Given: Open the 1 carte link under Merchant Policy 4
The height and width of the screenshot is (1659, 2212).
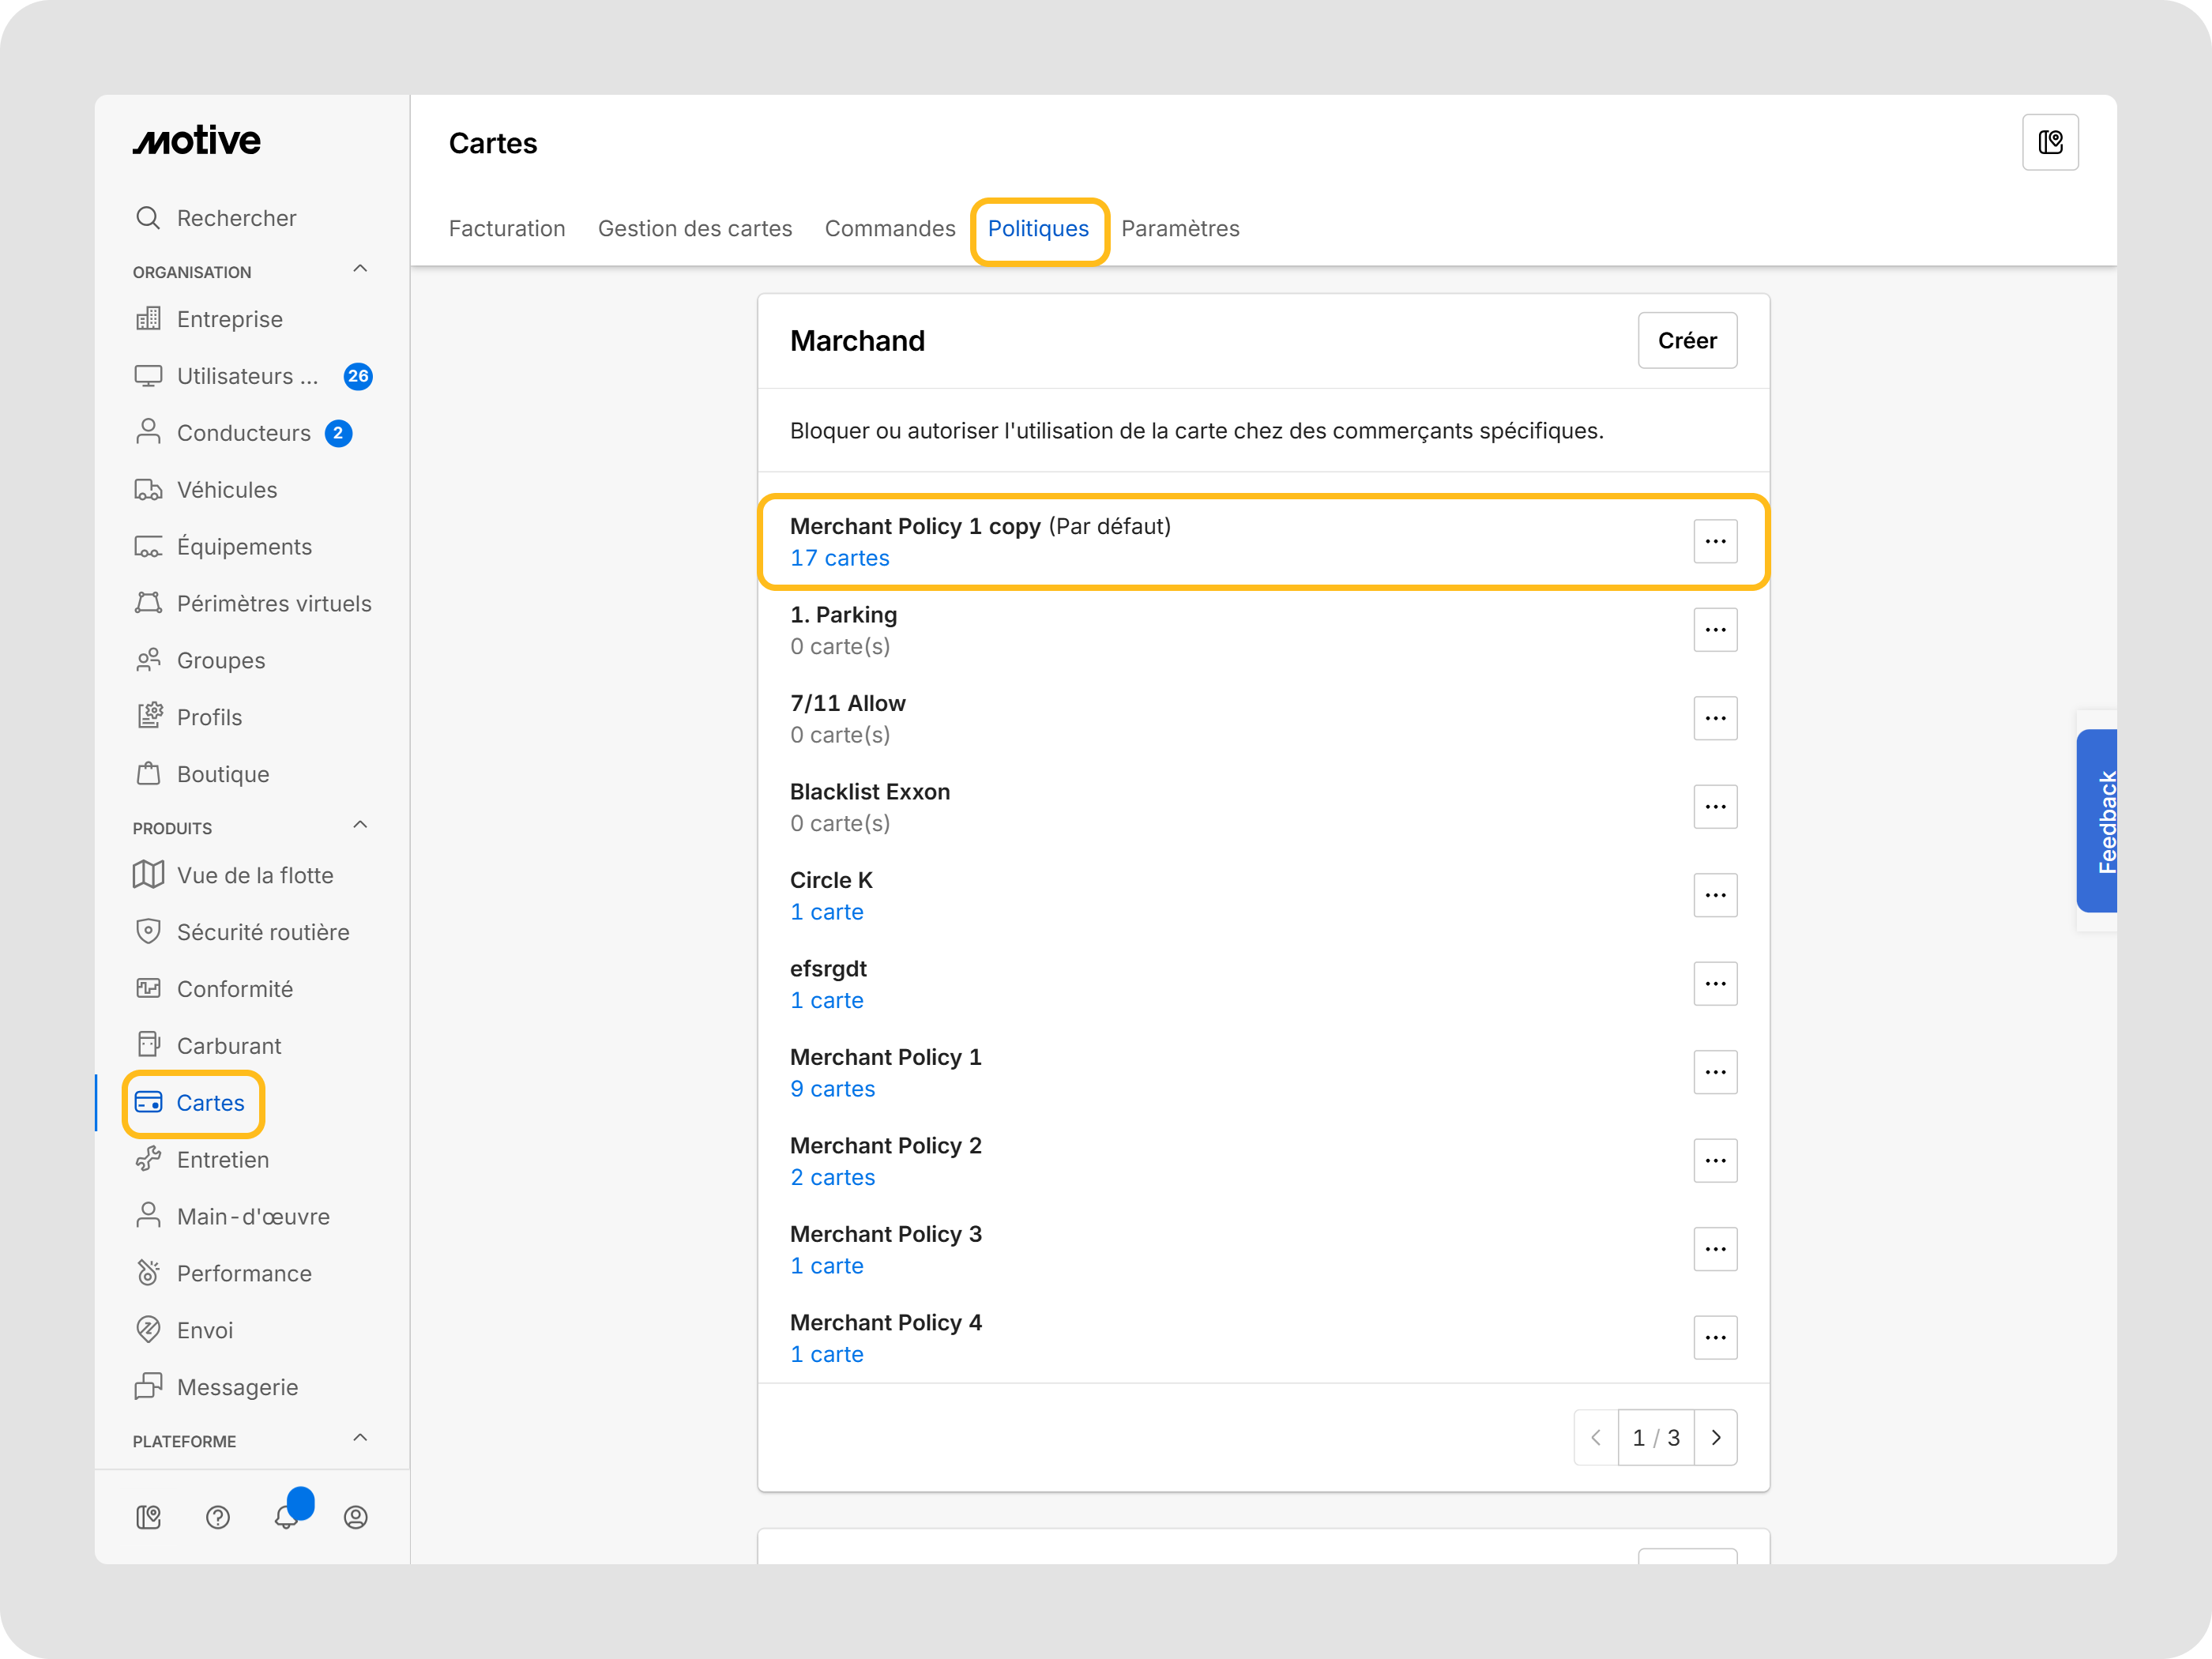Looking at the screenshot, I should (x=826, y=1354).
